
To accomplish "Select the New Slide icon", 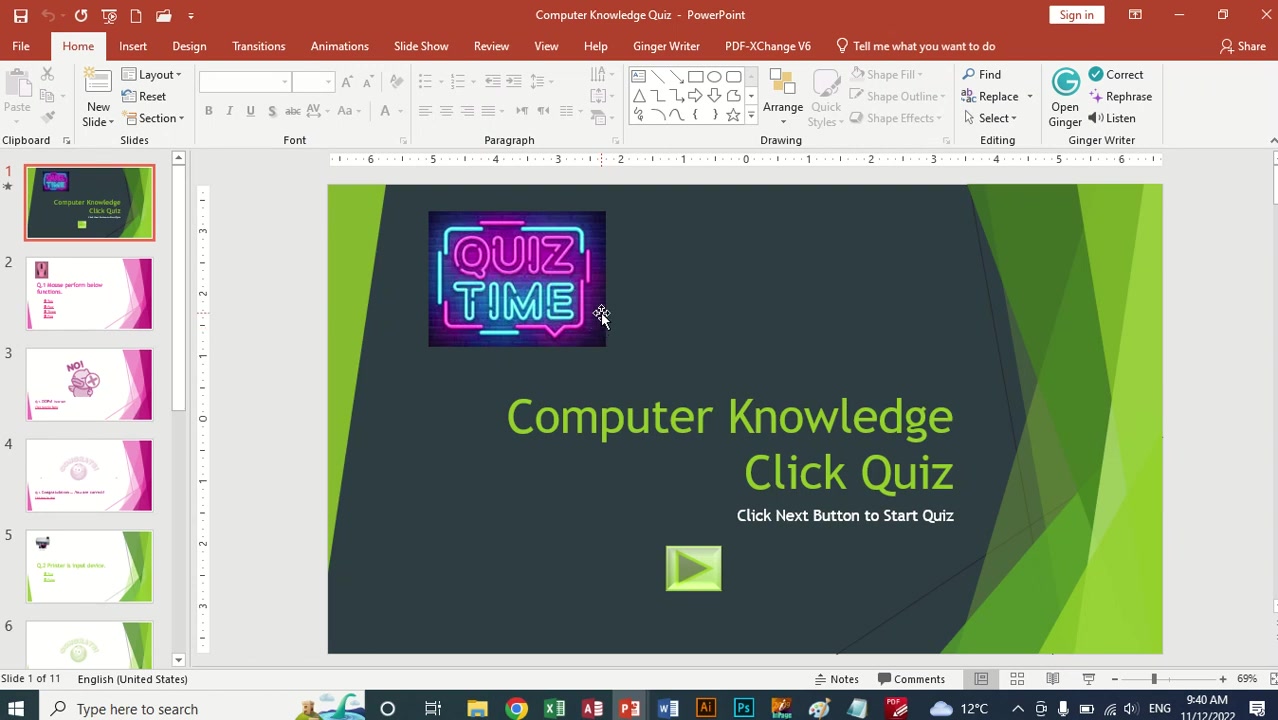I will (98, 97).
